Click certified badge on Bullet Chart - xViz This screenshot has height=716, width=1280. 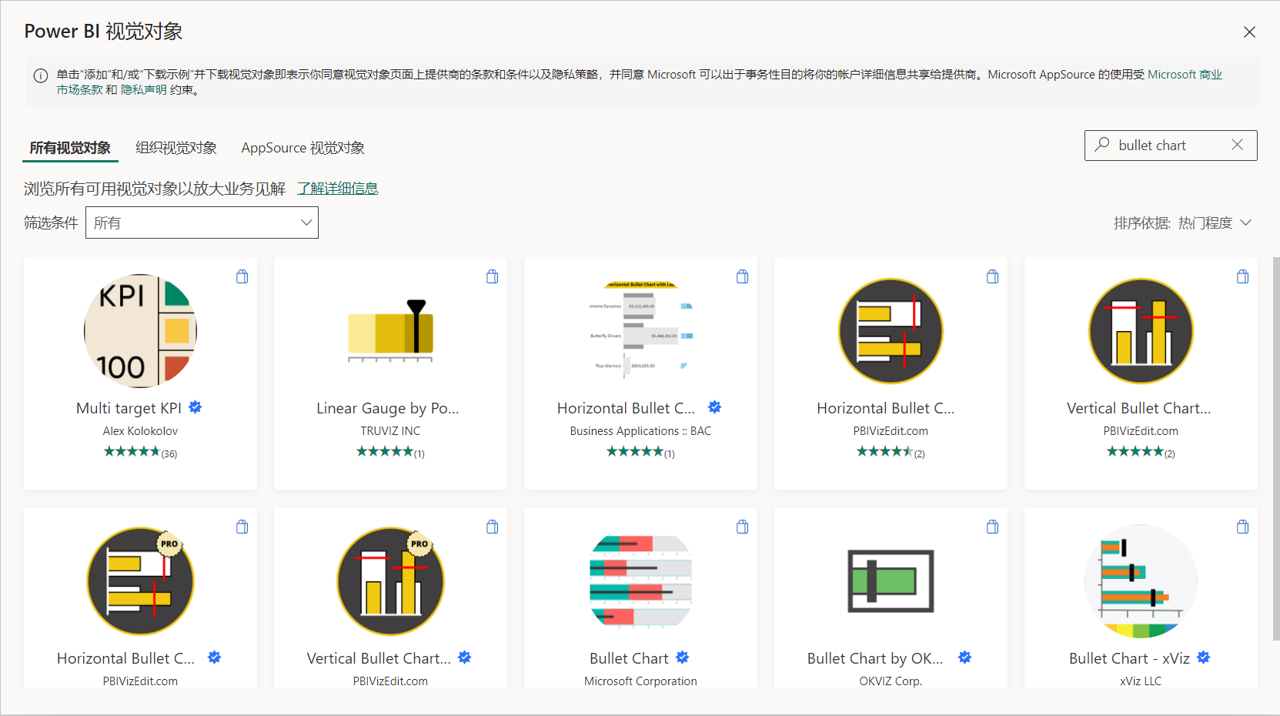pyautogui.click(x=1204, y=657)
